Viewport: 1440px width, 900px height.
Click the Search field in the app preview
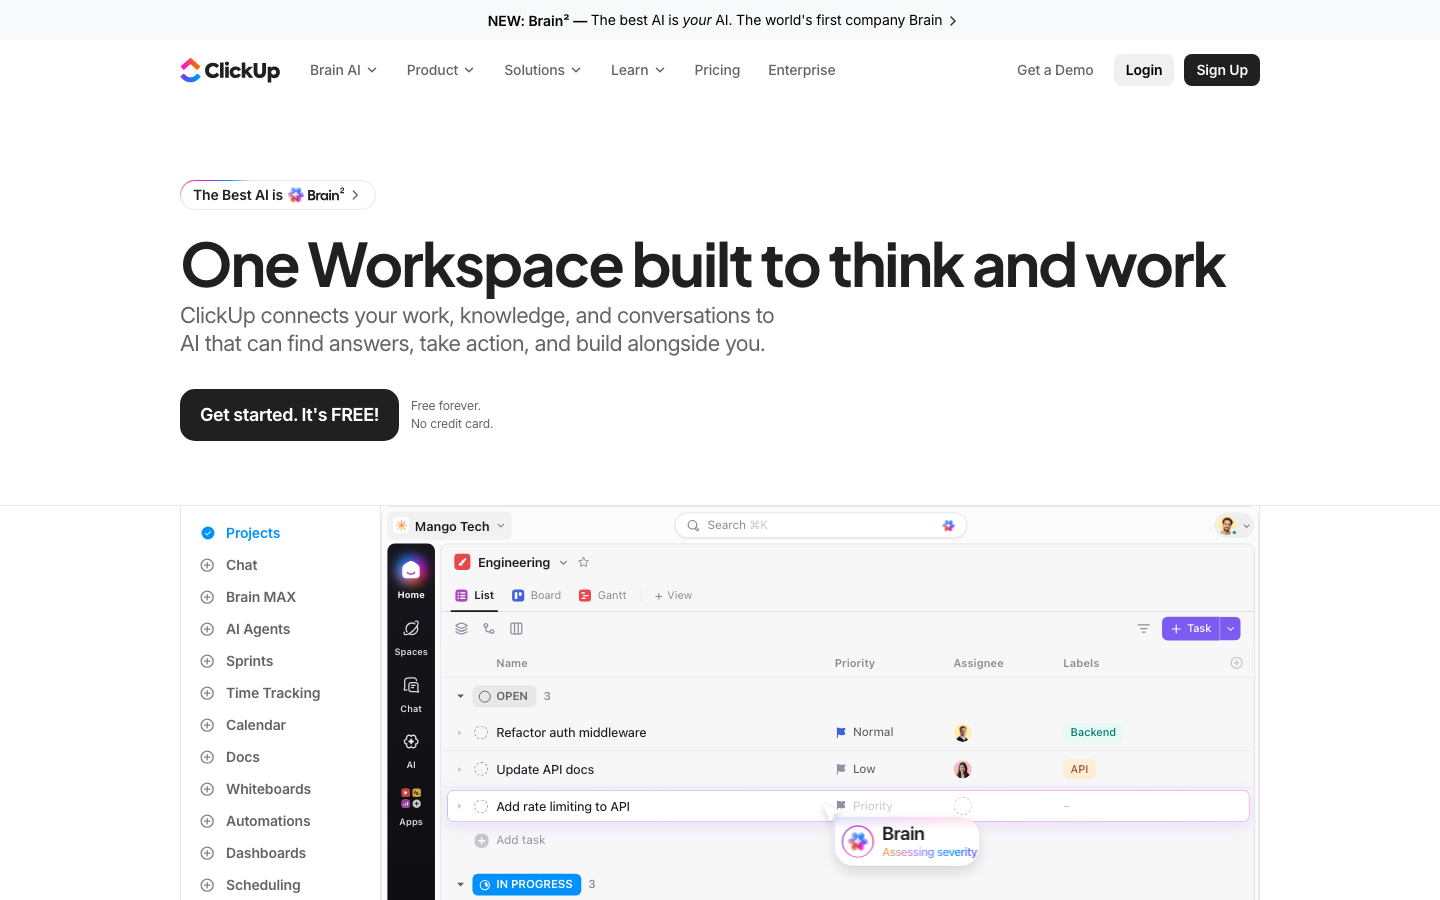821,525
